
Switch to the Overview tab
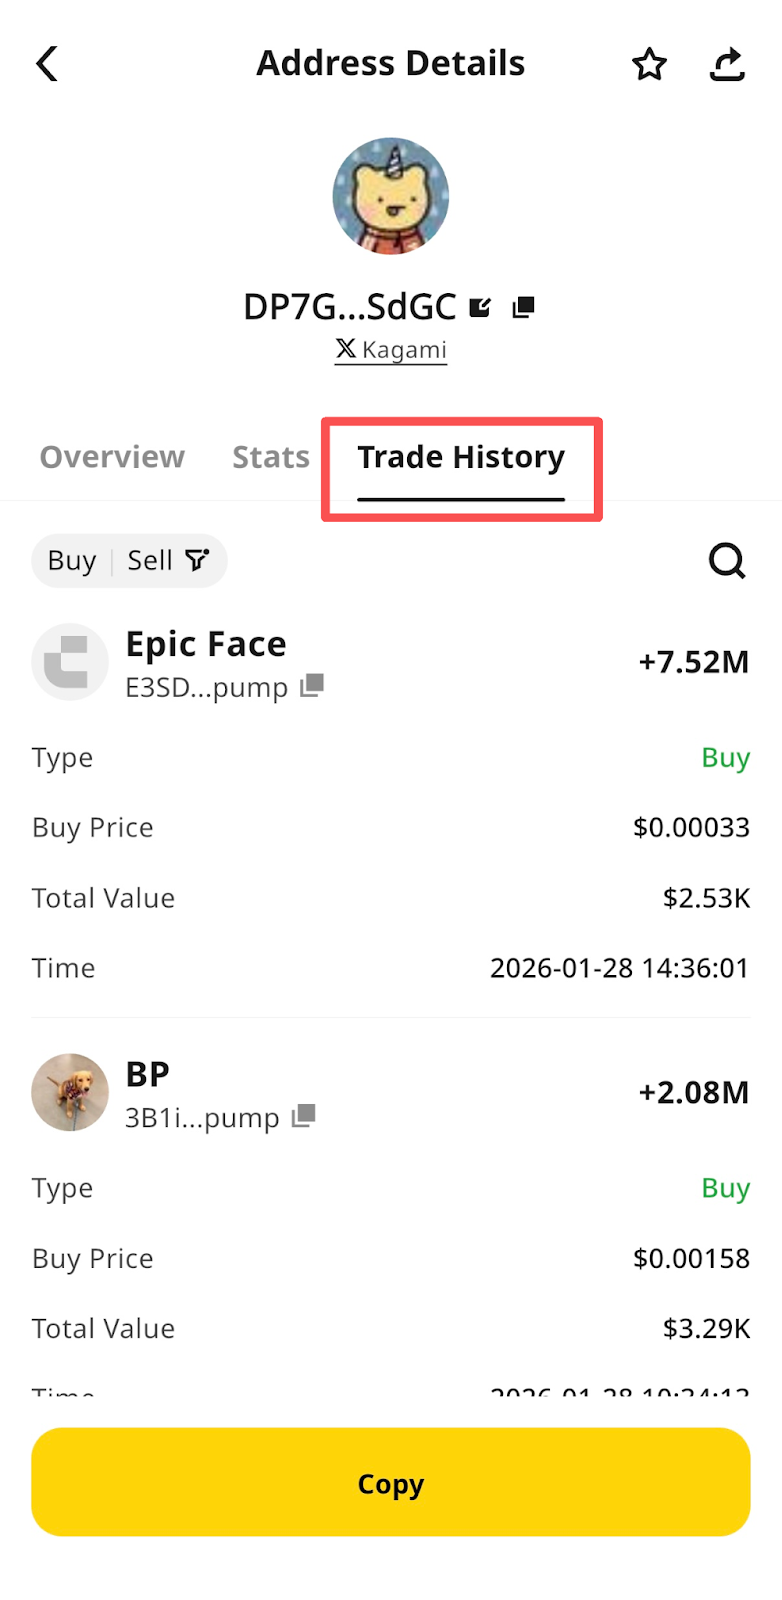pyautogui.click(x=112, y=457)
